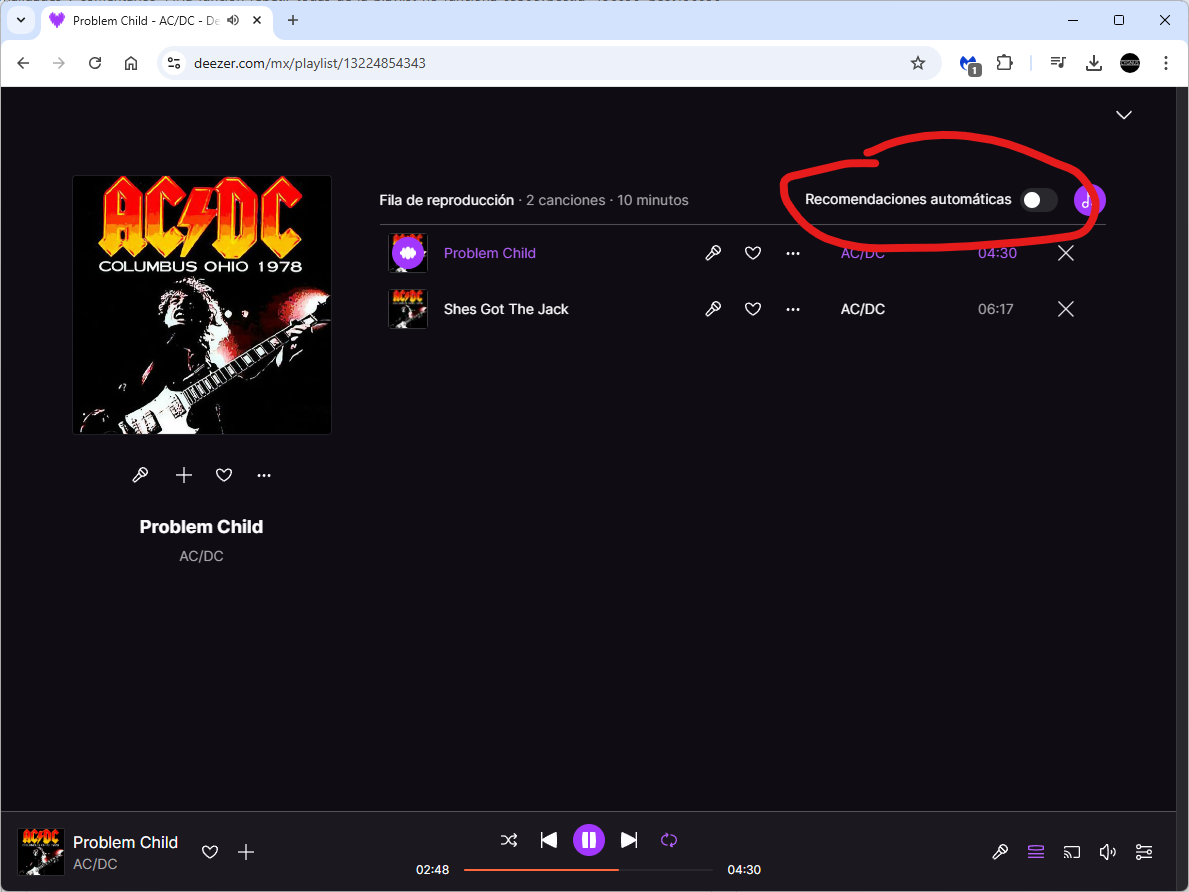This screenshot has width=1189, height=892.
Task: Click the Shes Got The Jack thumbnail
Action: (x=408, y=309)
